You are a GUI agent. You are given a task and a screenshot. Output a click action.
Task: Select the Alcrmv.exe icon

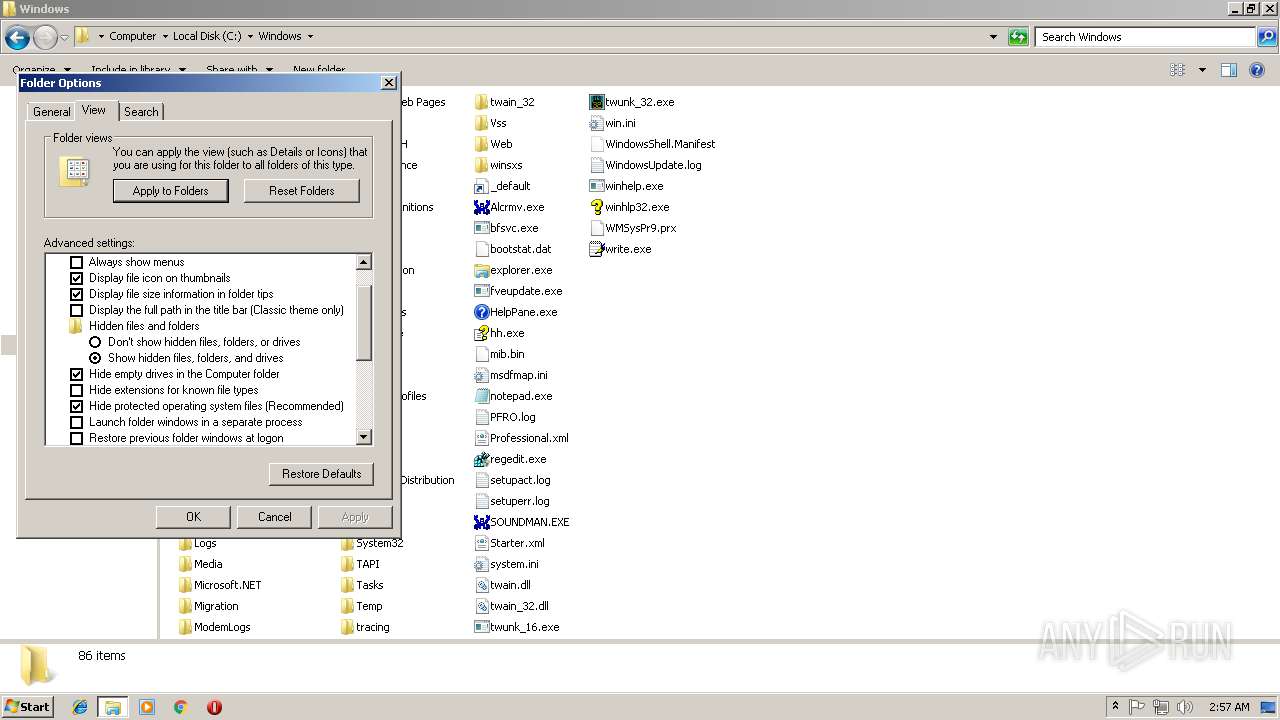[481, 207]
